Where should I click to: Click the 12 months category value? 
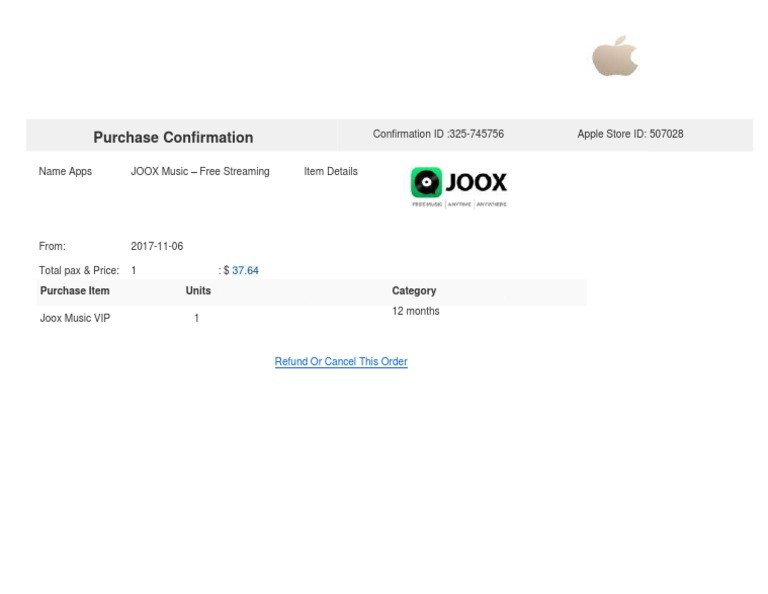click(x=415, y=311)
